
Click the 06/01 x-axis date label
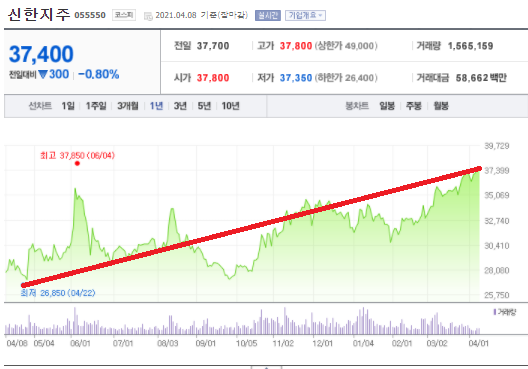pyautogui.click(x=80, y=343)
